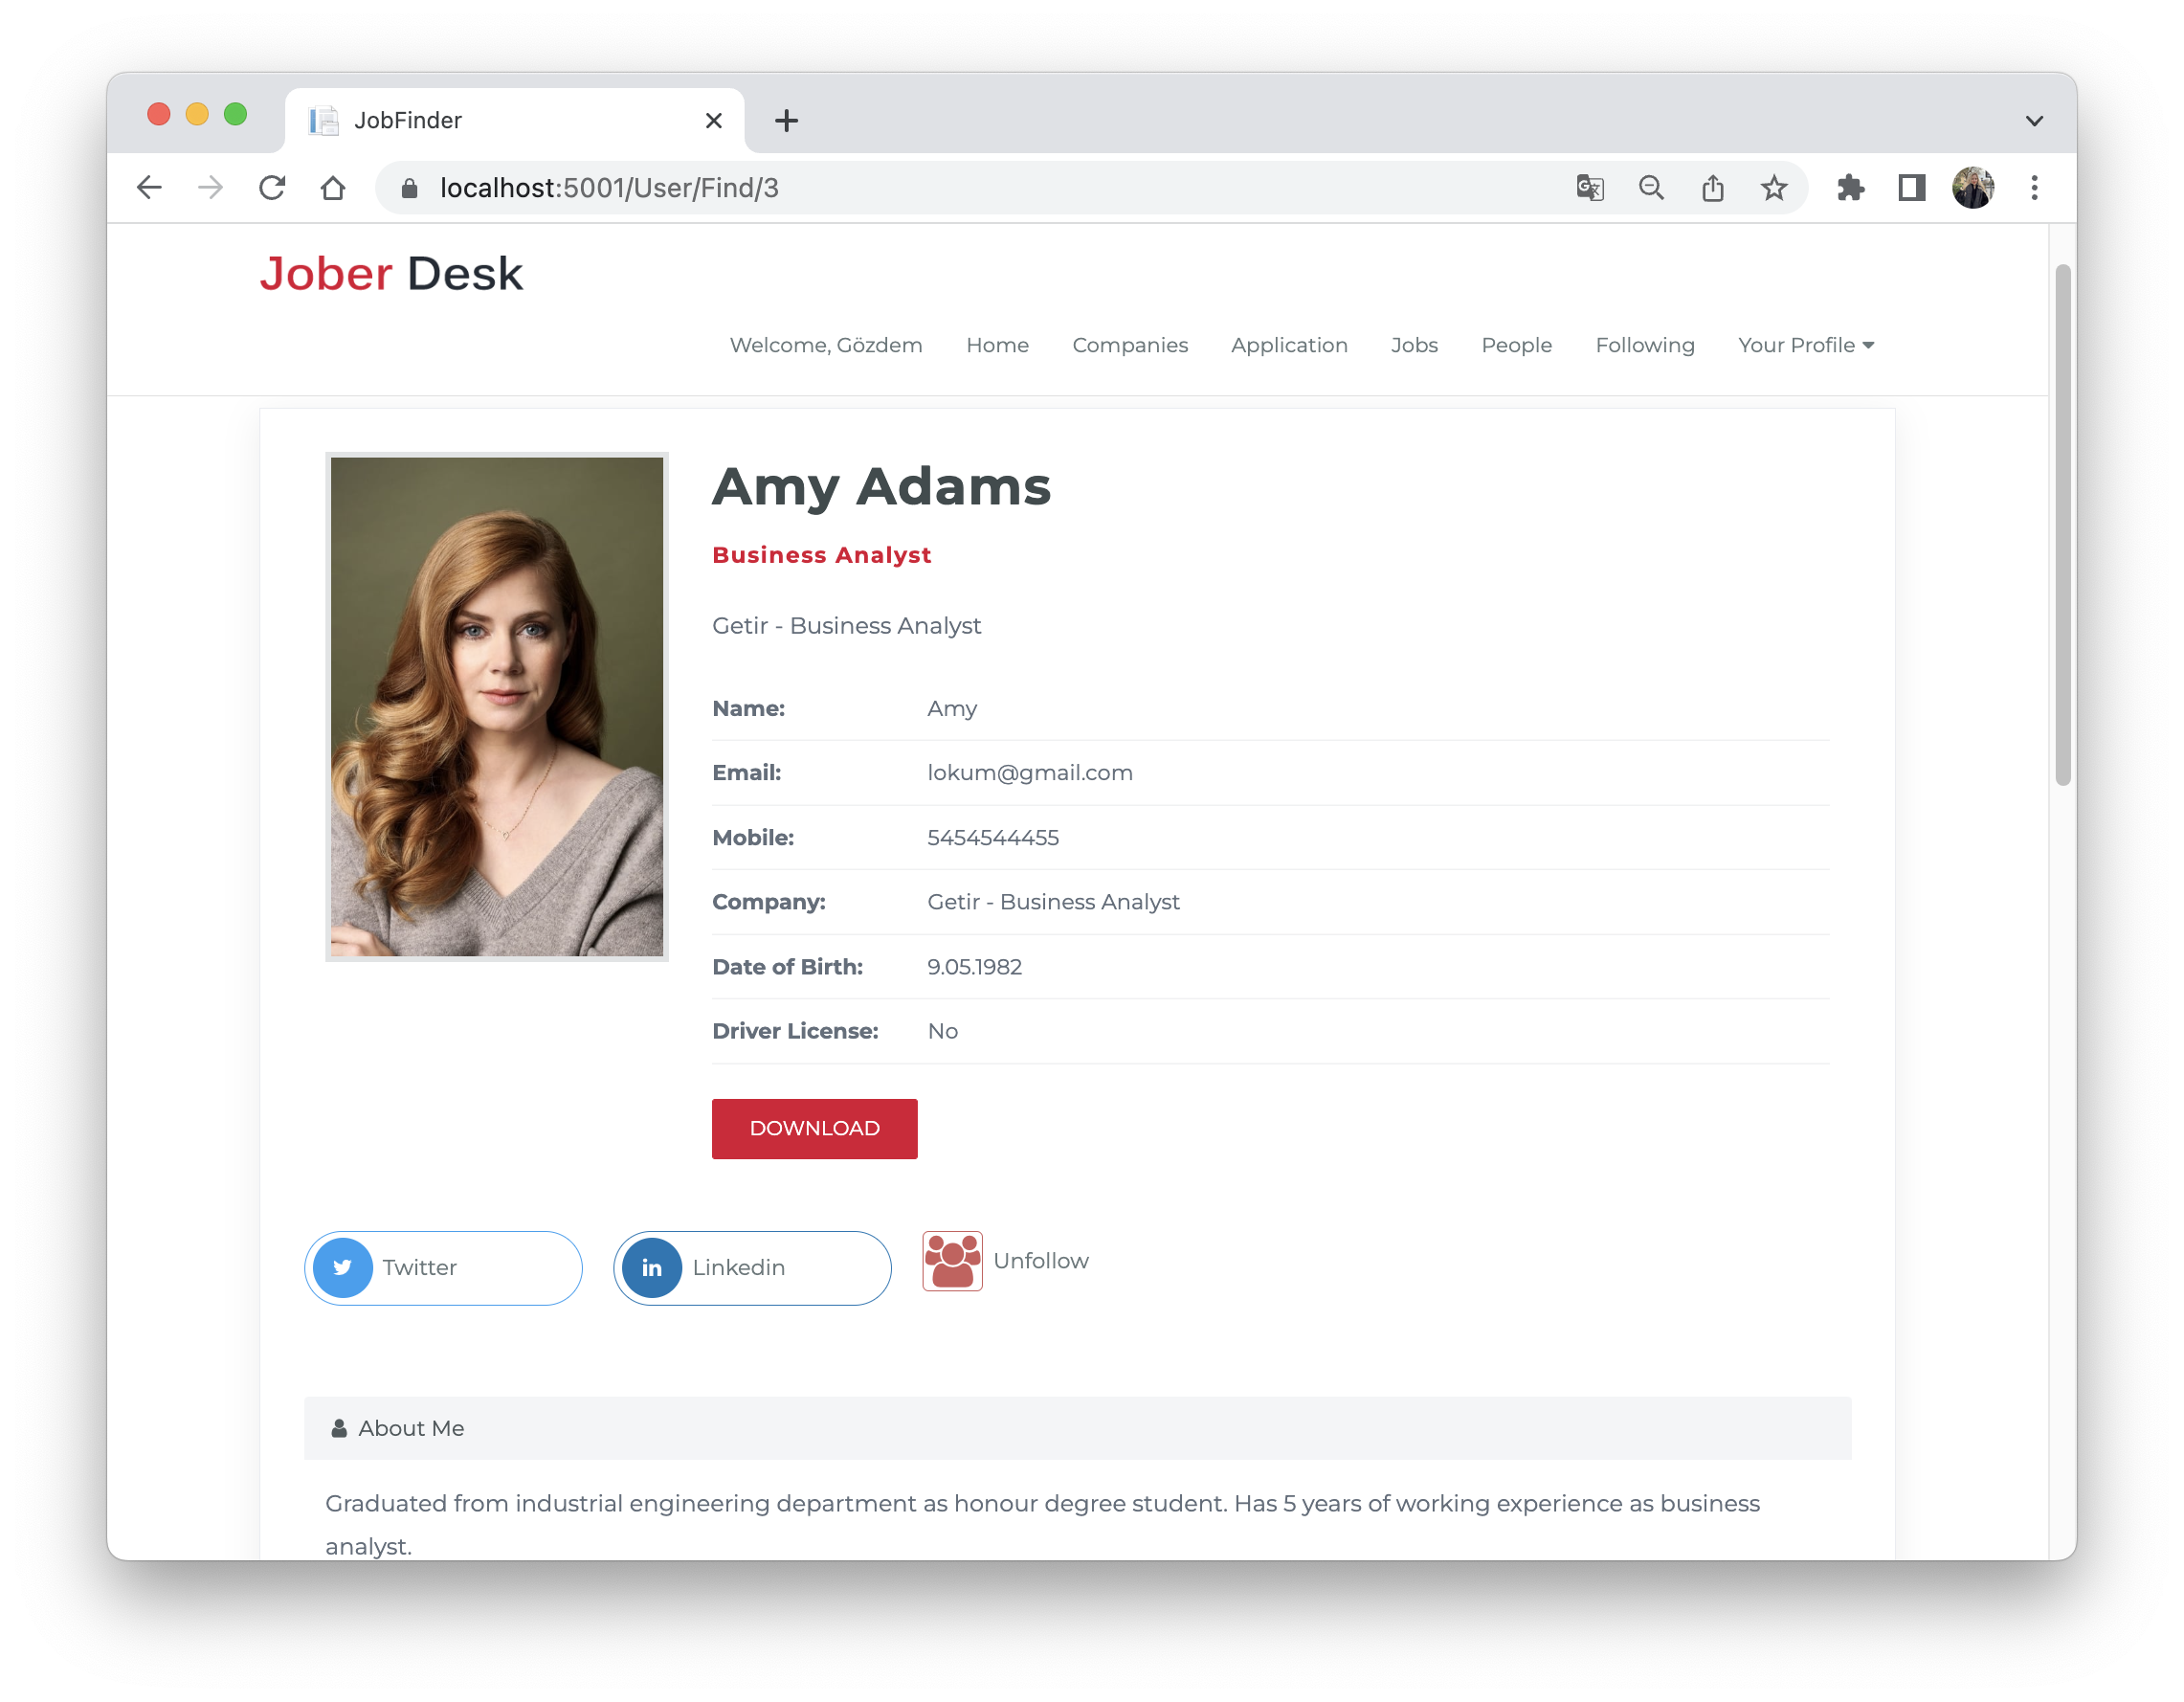Open the Extensions puzzle icon

click(x=1850, y=188)
